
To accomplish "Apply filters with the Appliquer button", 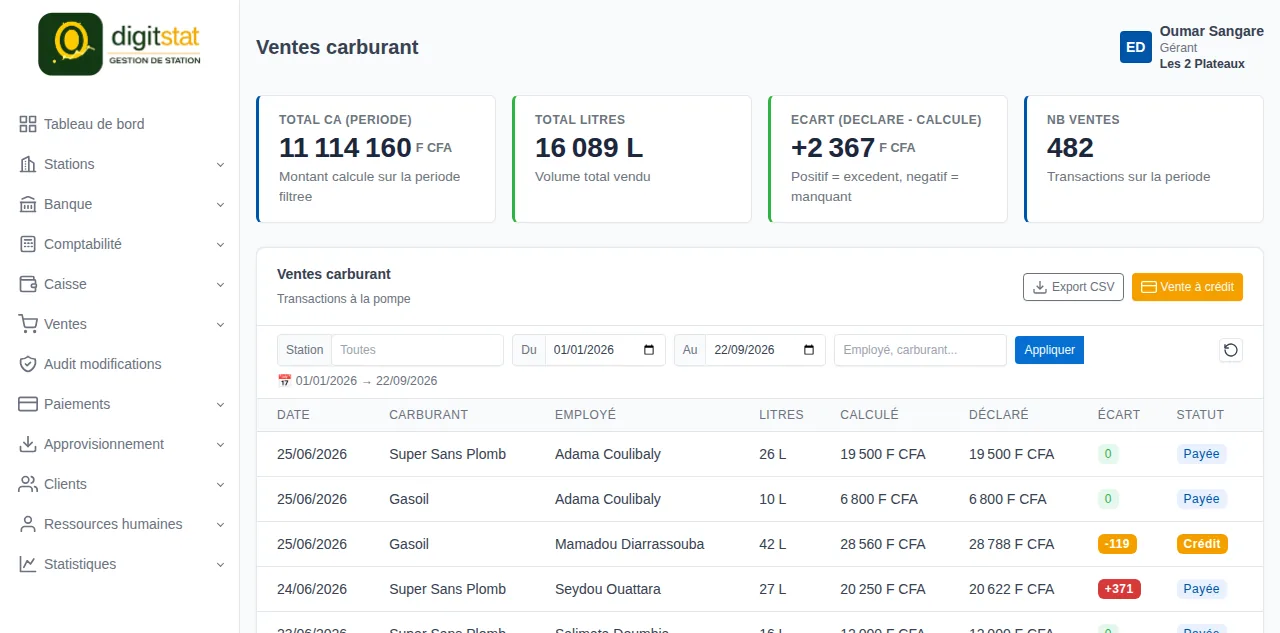I will [x=1049, y=350].
